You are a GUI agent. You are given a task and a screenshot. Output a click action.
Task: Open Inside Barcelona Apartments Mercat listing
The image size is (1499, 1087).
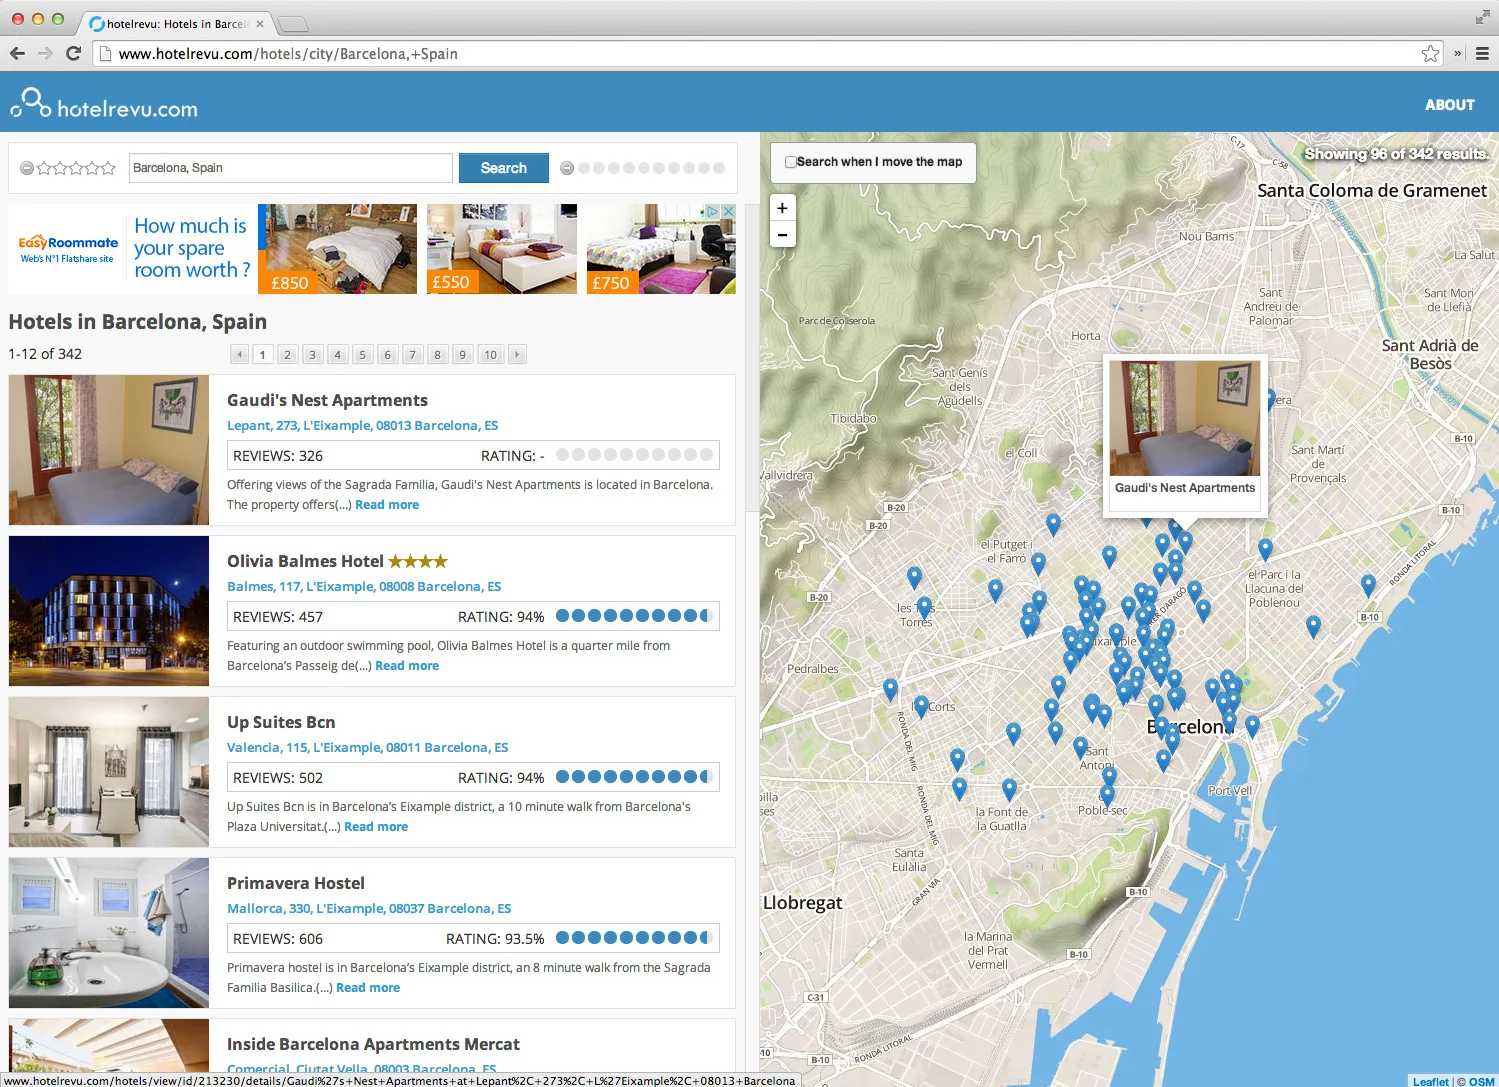373,1044
